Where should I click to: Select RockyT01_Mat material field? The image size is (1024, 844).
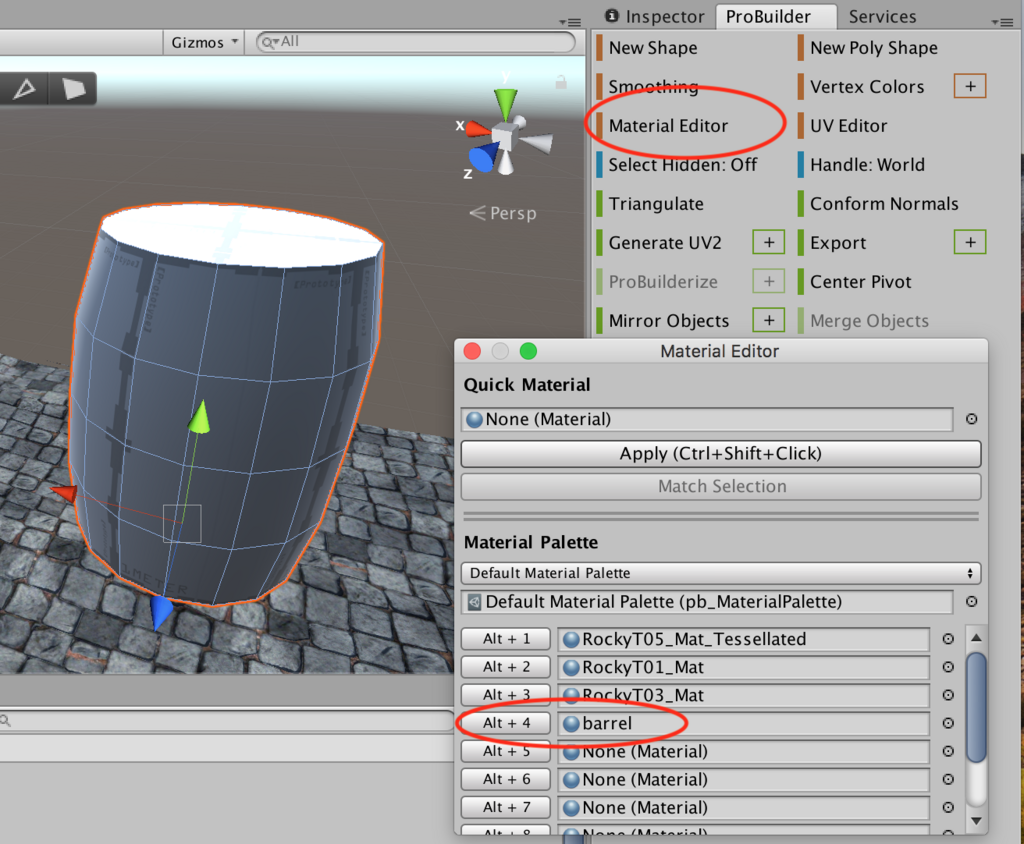point(744,667)
